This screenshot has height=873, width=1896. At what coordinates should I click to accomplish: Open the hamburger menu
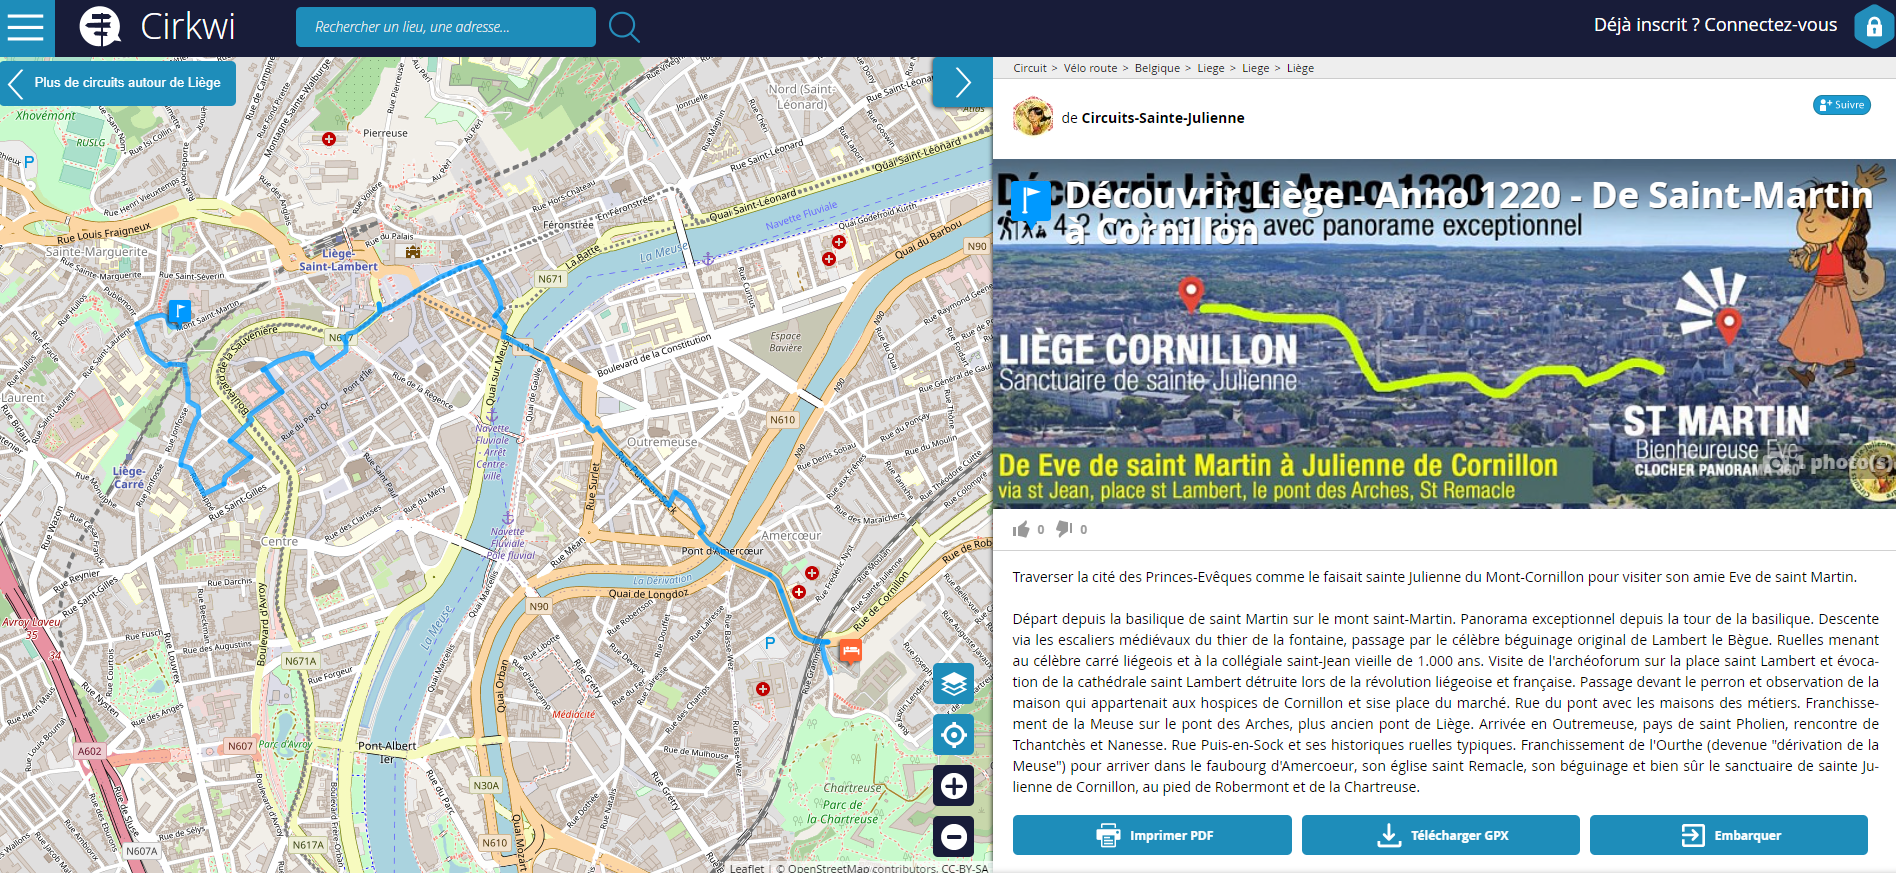(26, 27)
